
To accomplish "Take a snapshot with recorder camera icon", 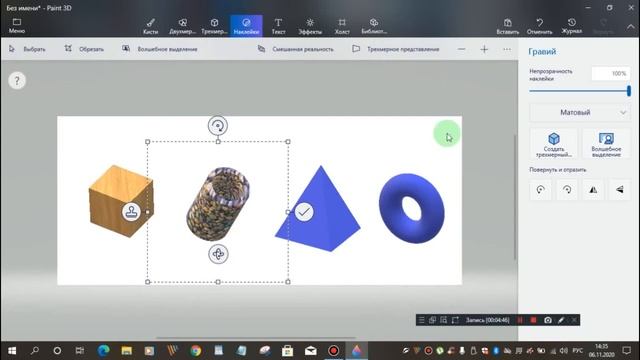I will coord(548,320).
